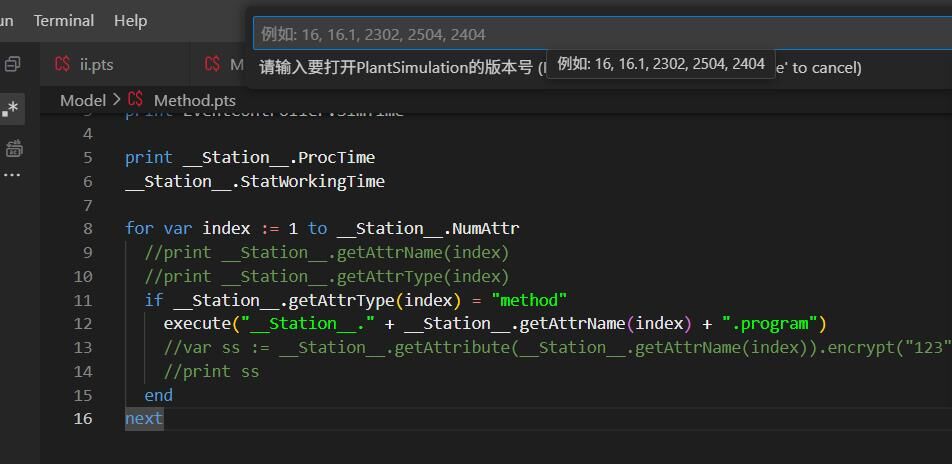Open the robot-shaped activity bar icon

click(x=13, y=149)
